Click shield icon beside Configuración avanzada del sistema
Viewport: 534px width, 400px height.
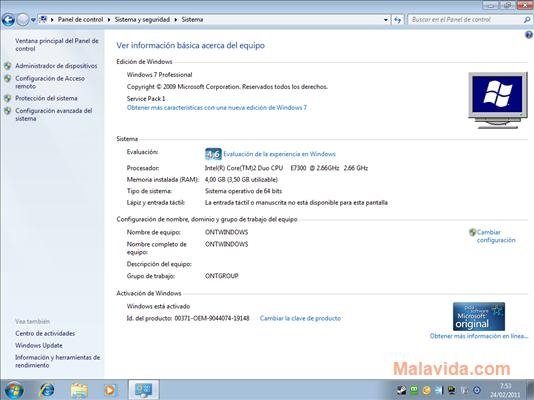click(7, 111)
